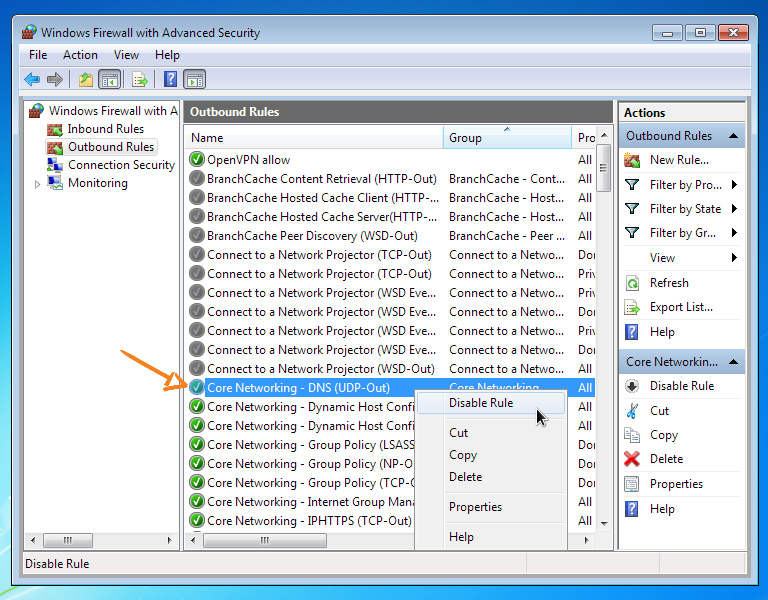768x600 pixels.
Task: Select Outbound Rules in the tree
Action: click(110, 147)
